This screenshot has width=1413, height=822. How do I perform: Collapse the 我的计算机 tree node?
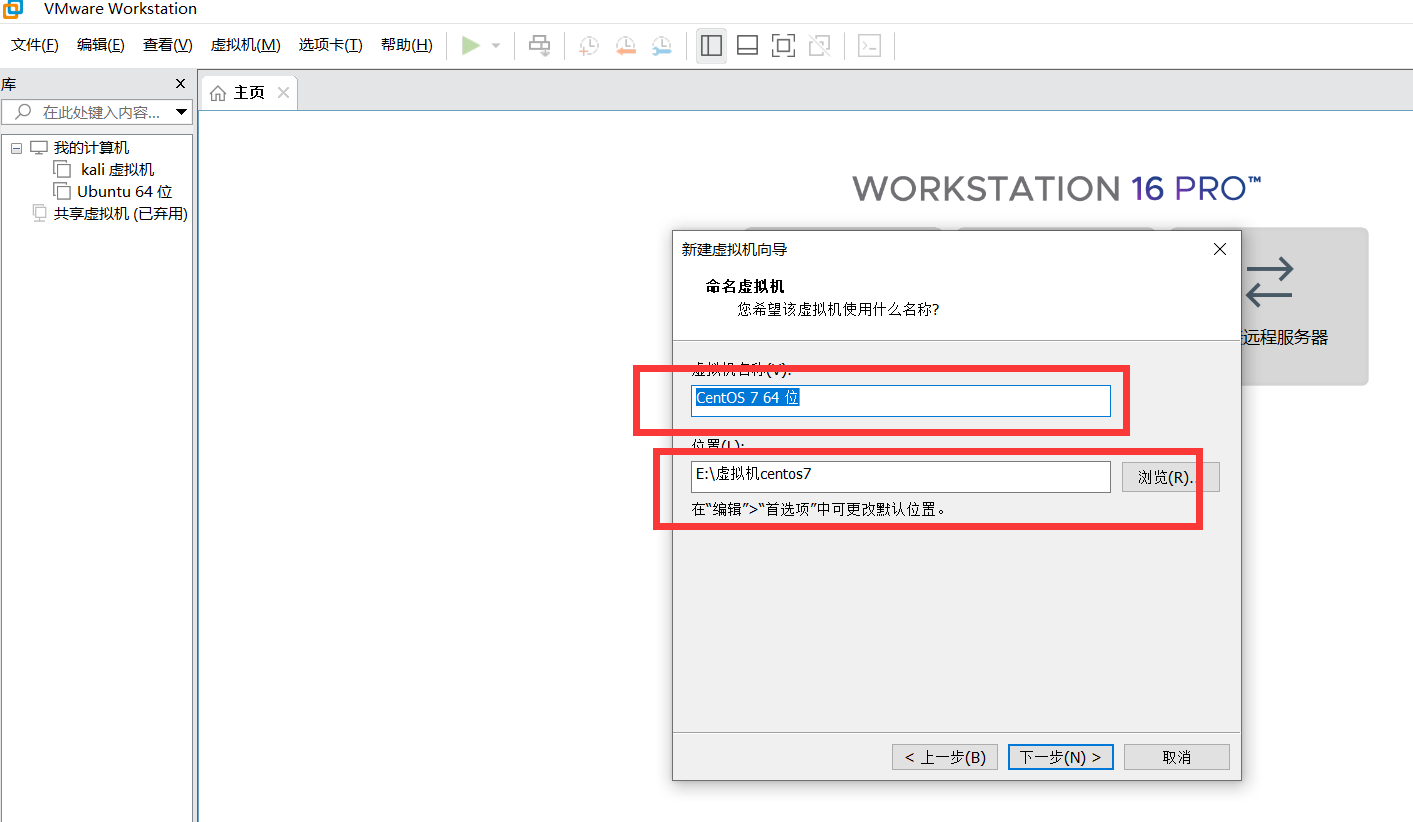[x=16, y=148]
